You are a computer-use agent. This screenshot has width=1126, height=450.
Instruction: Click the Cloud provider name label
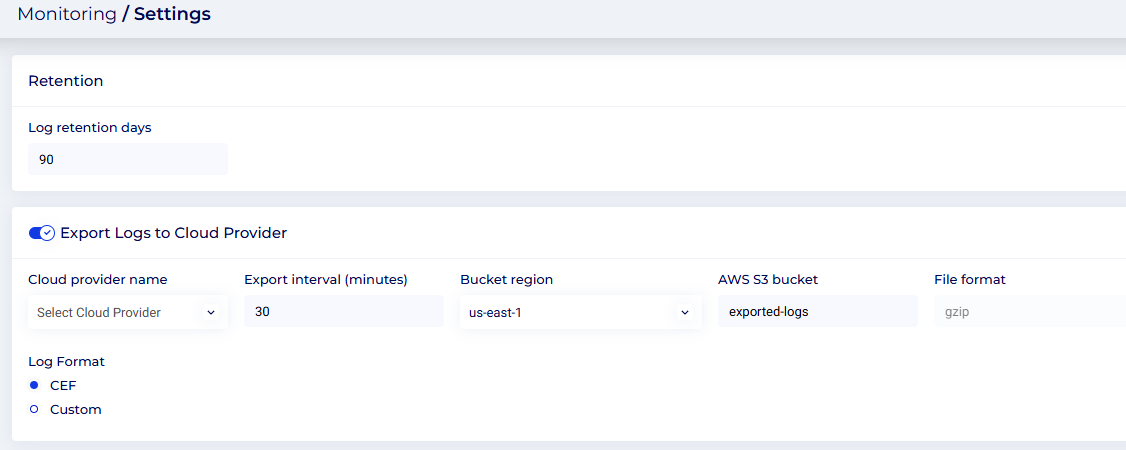tap(98, 279)
